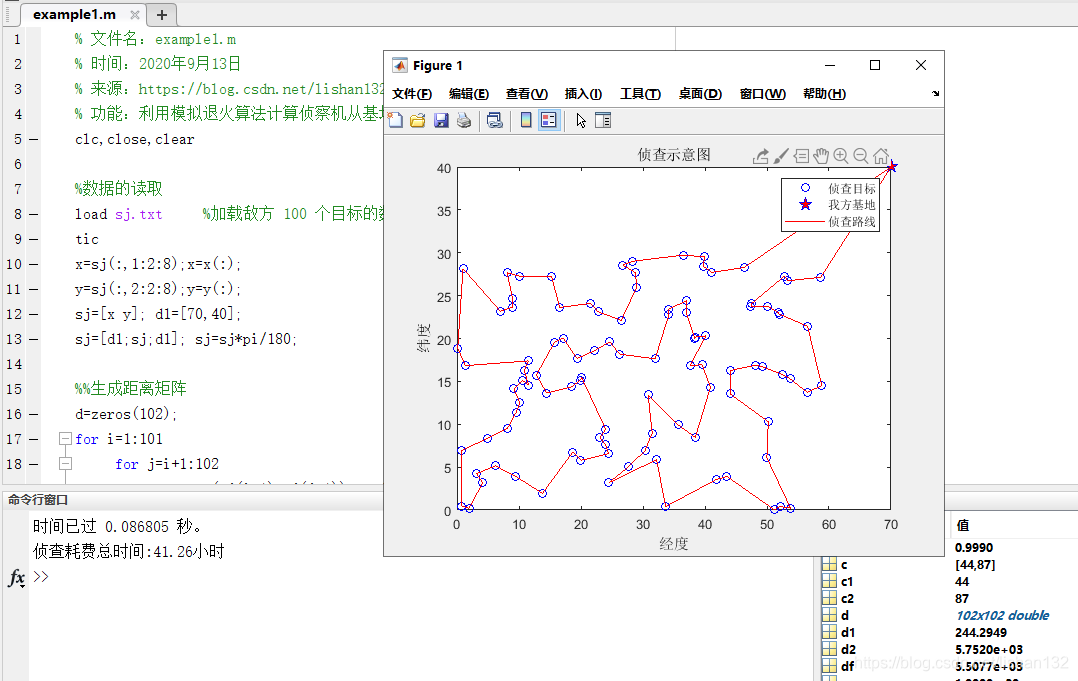This screenshot has height=681, width=1078.
Task: Click the plus button to add a new editor tab
Action: pyautogui.click(x=162, y=15)
